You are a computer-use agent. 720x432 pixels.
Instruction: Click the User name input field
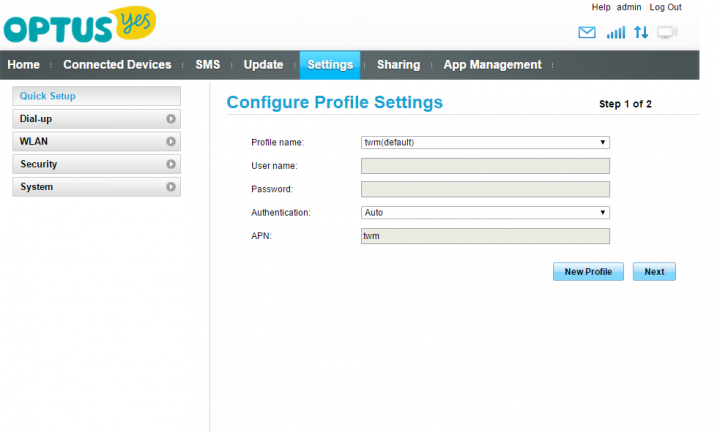pos(485,166)
